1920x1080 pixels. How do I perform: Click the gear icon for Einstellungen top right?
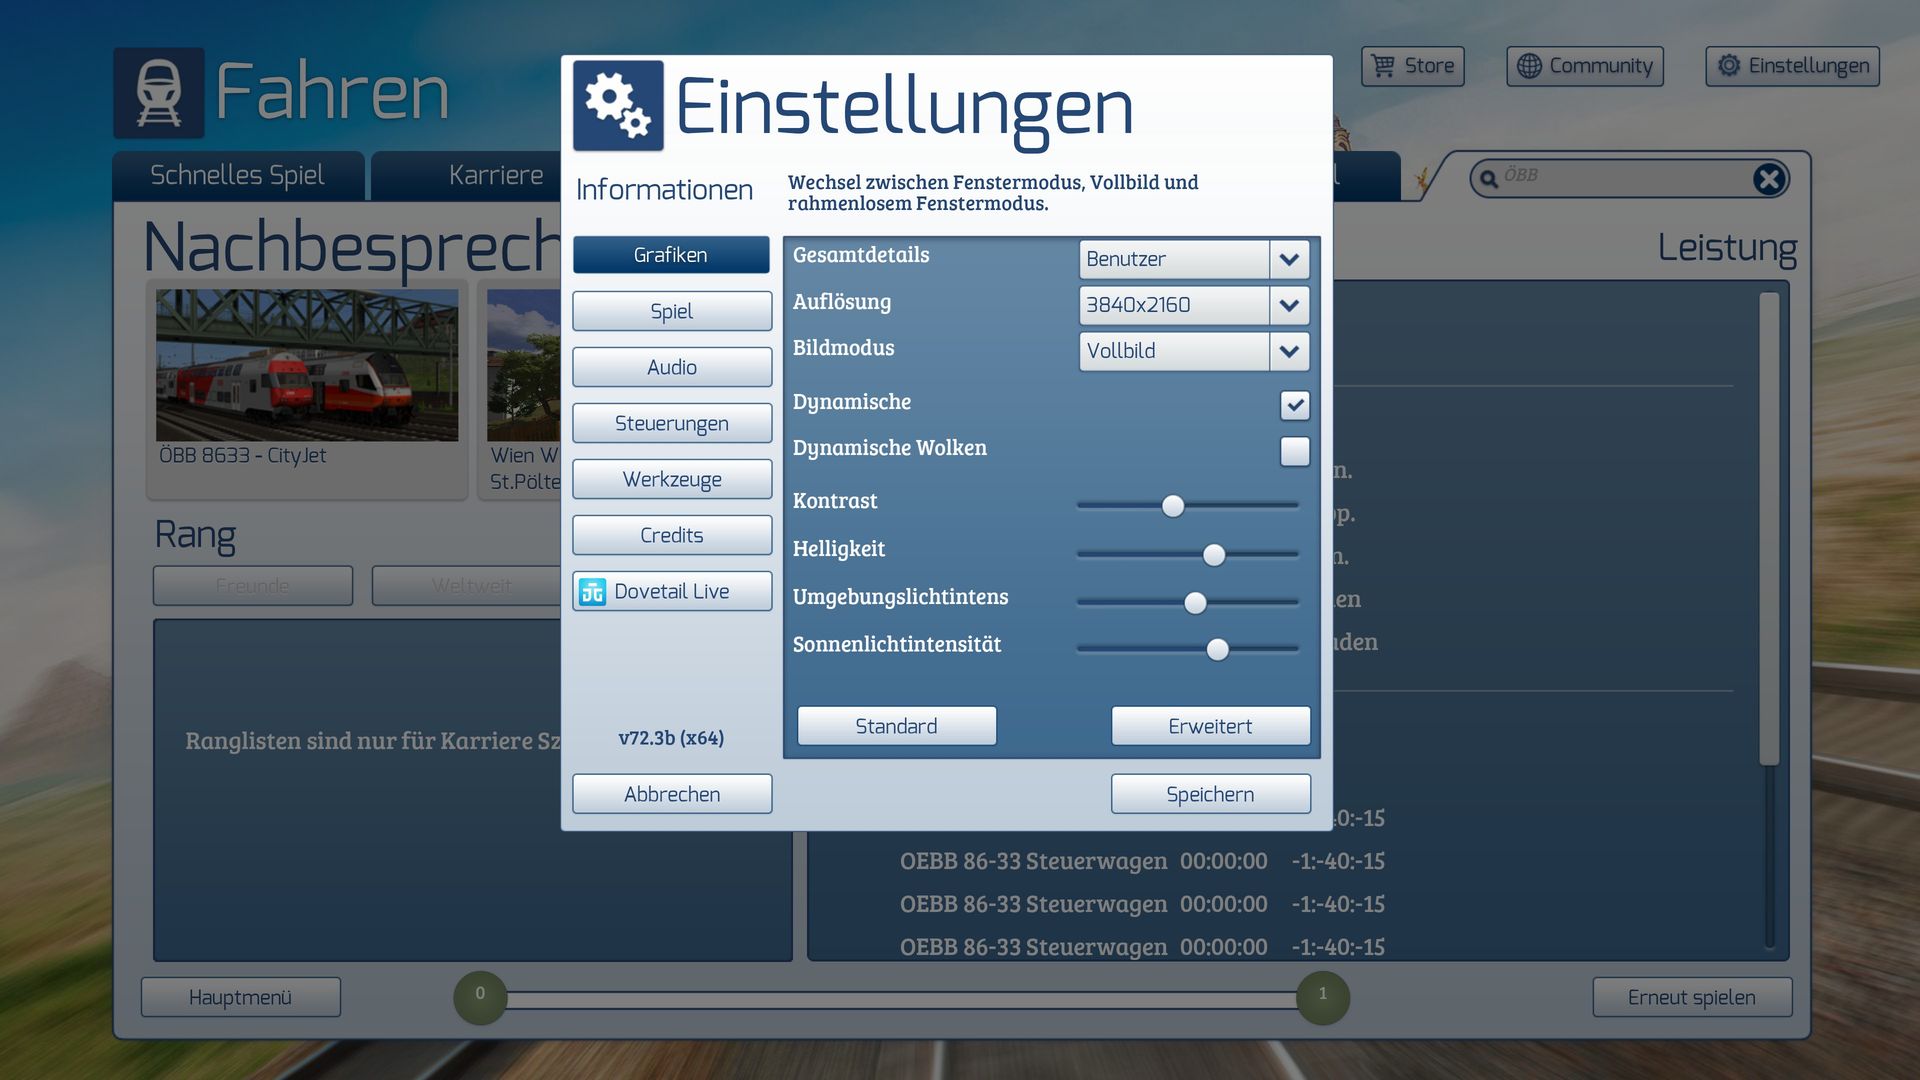pos(1728,66)
